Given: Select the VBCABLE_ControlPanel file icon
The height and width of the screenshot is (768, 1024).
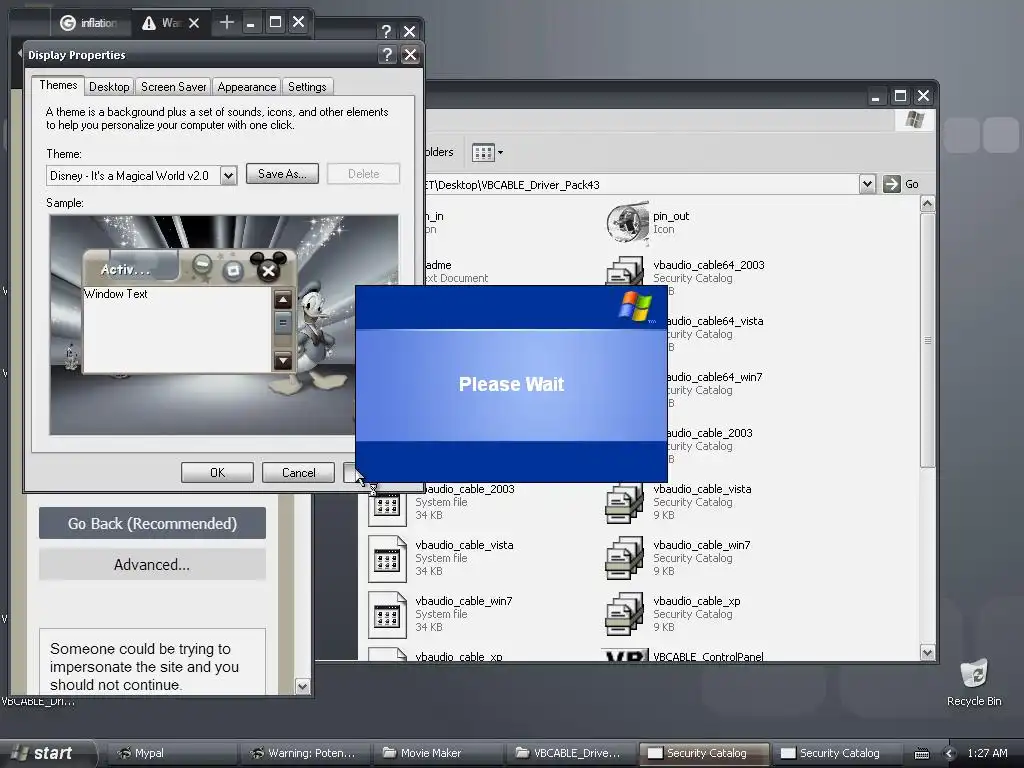Looking at the screenshot, I should (x=625, y=655).
